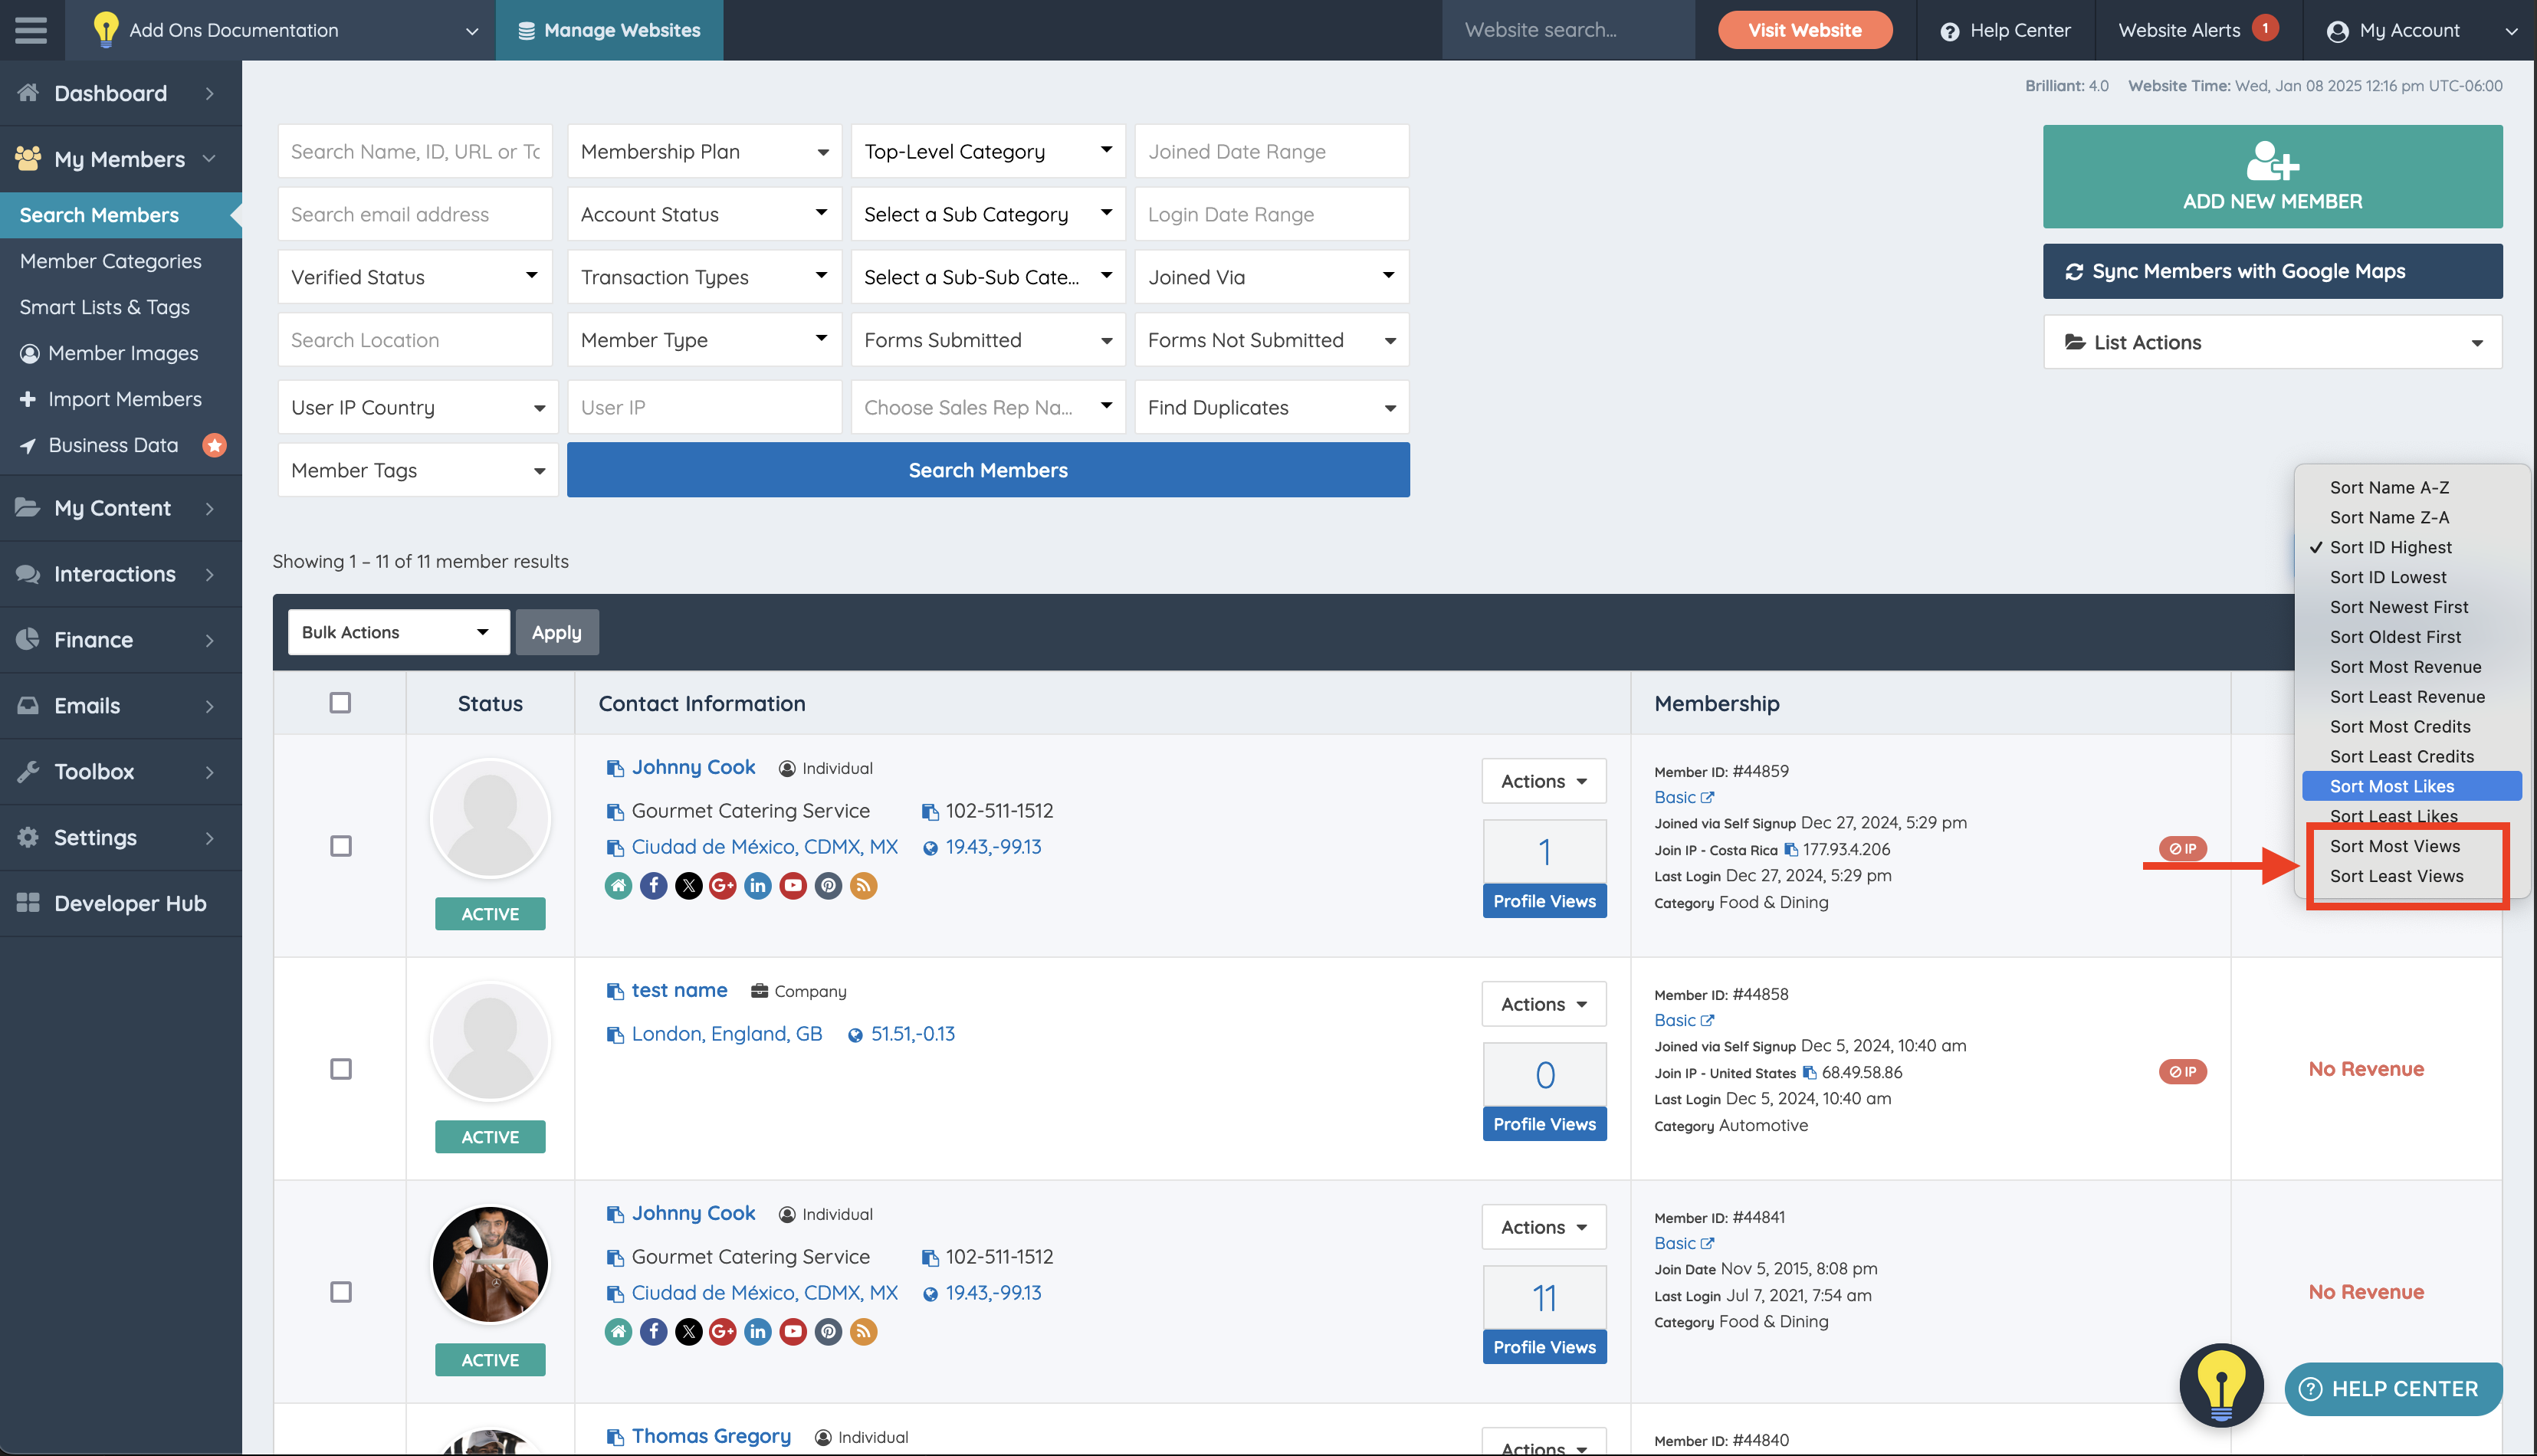This screenshot has width=2537, height=1456.
Task: Click the hamburger menu icon at top-left
Action: (x=31, y=30)
